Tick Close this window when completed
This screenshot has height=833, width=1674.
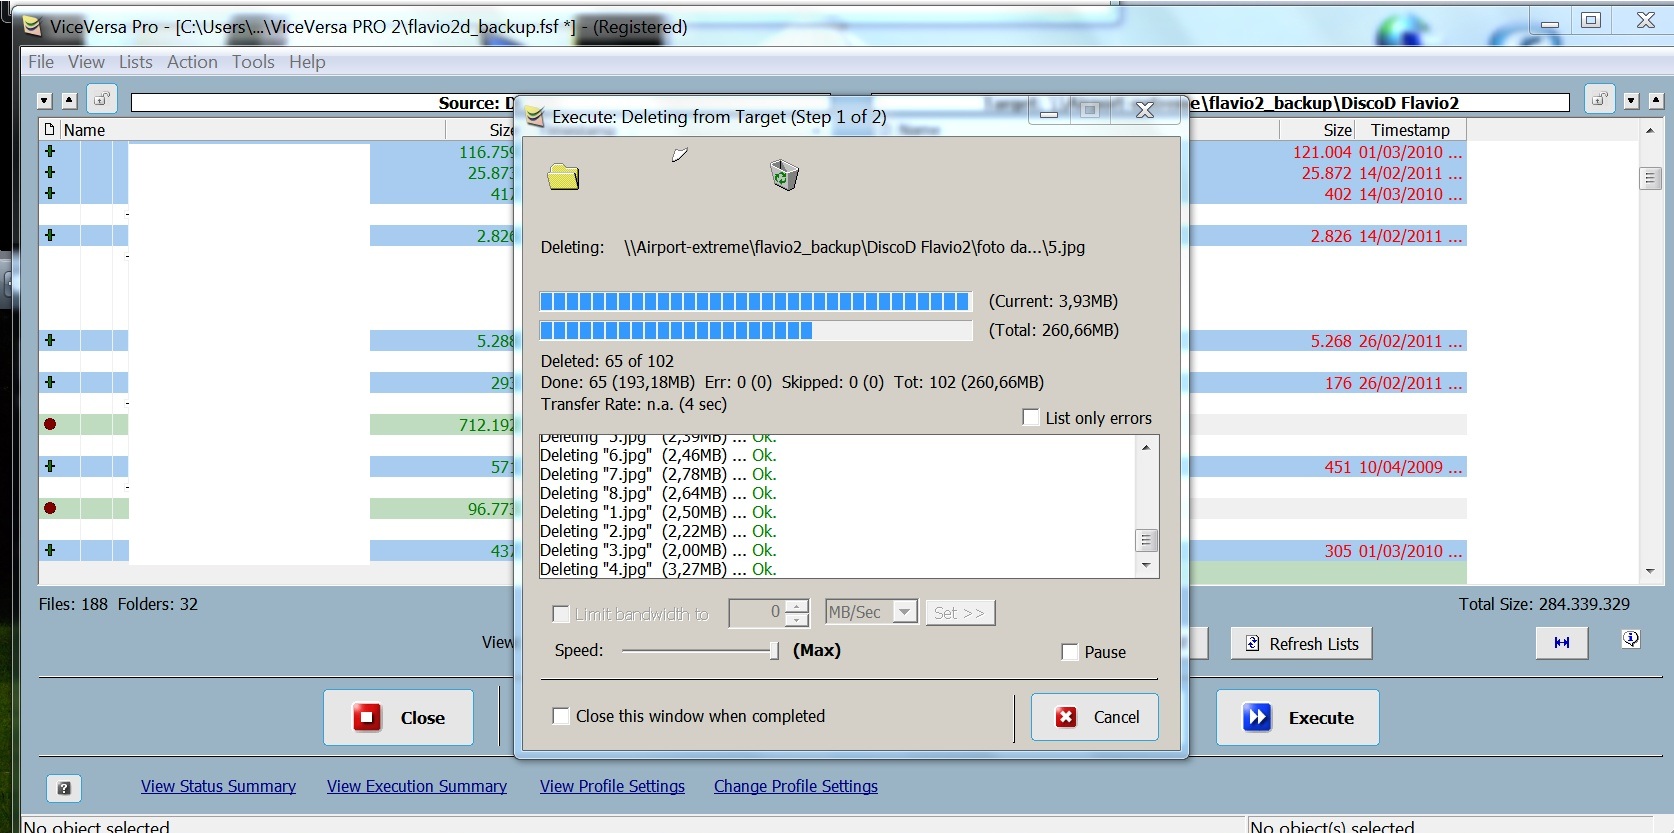click(561, 716)
